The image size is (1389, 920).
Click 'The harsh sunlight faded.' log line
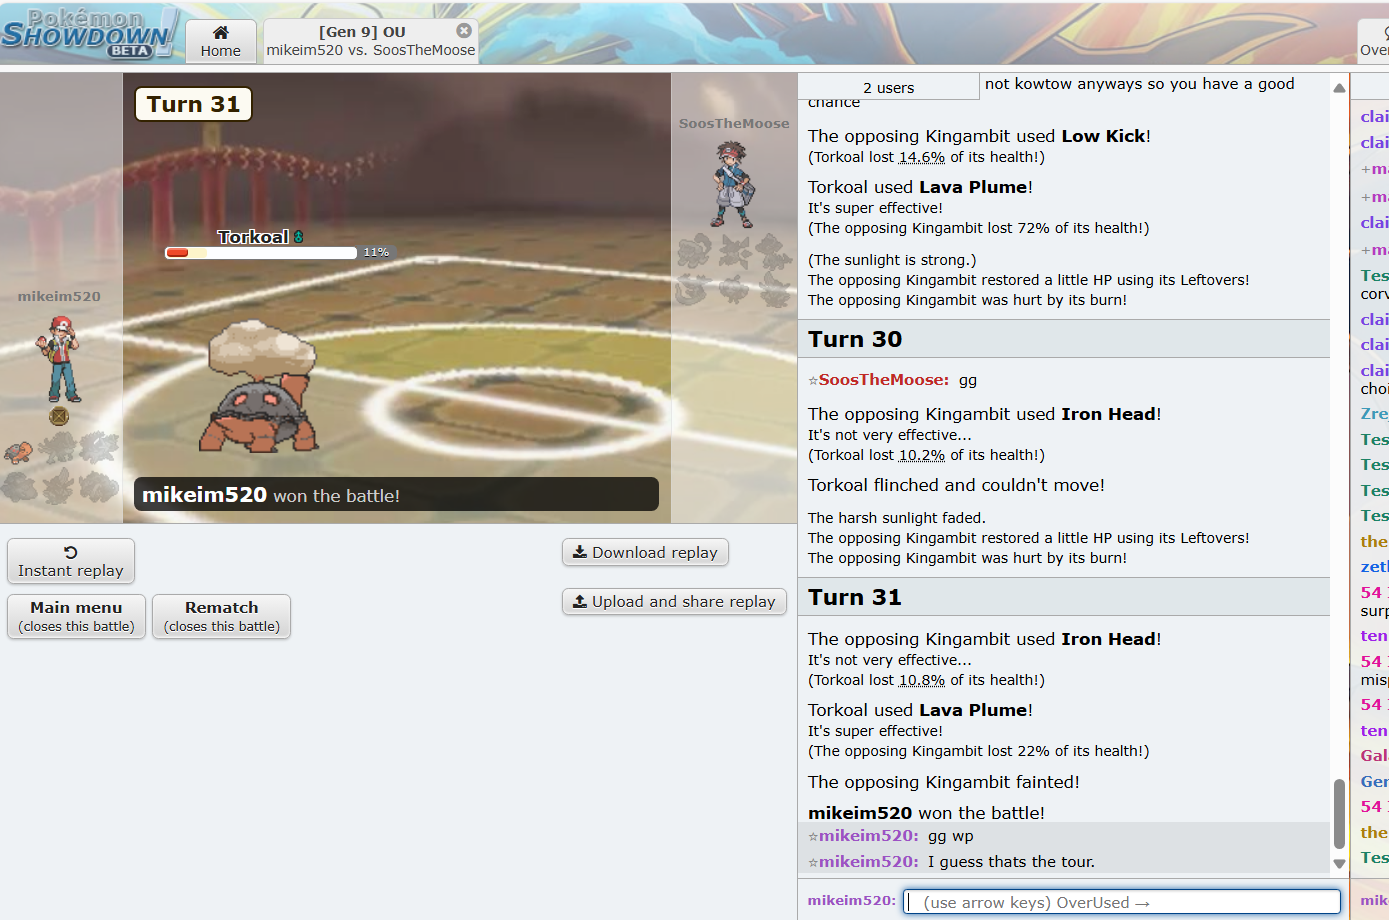897,518
